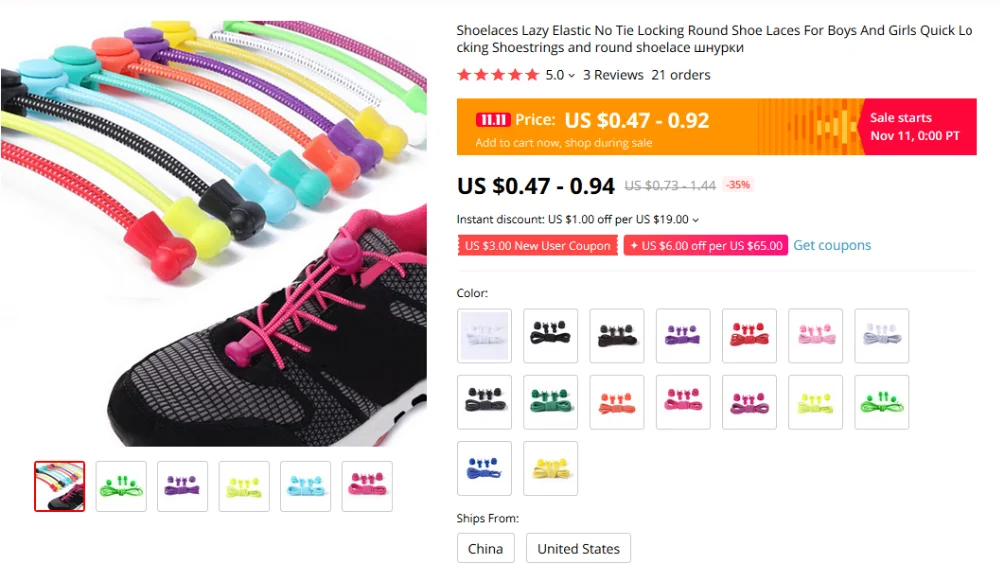This screenshot has height=564, width=1000.
Task: Click the US $6.00 off per US $65.00 coupon
Action: pyautogui.click(x=706, y=246)
